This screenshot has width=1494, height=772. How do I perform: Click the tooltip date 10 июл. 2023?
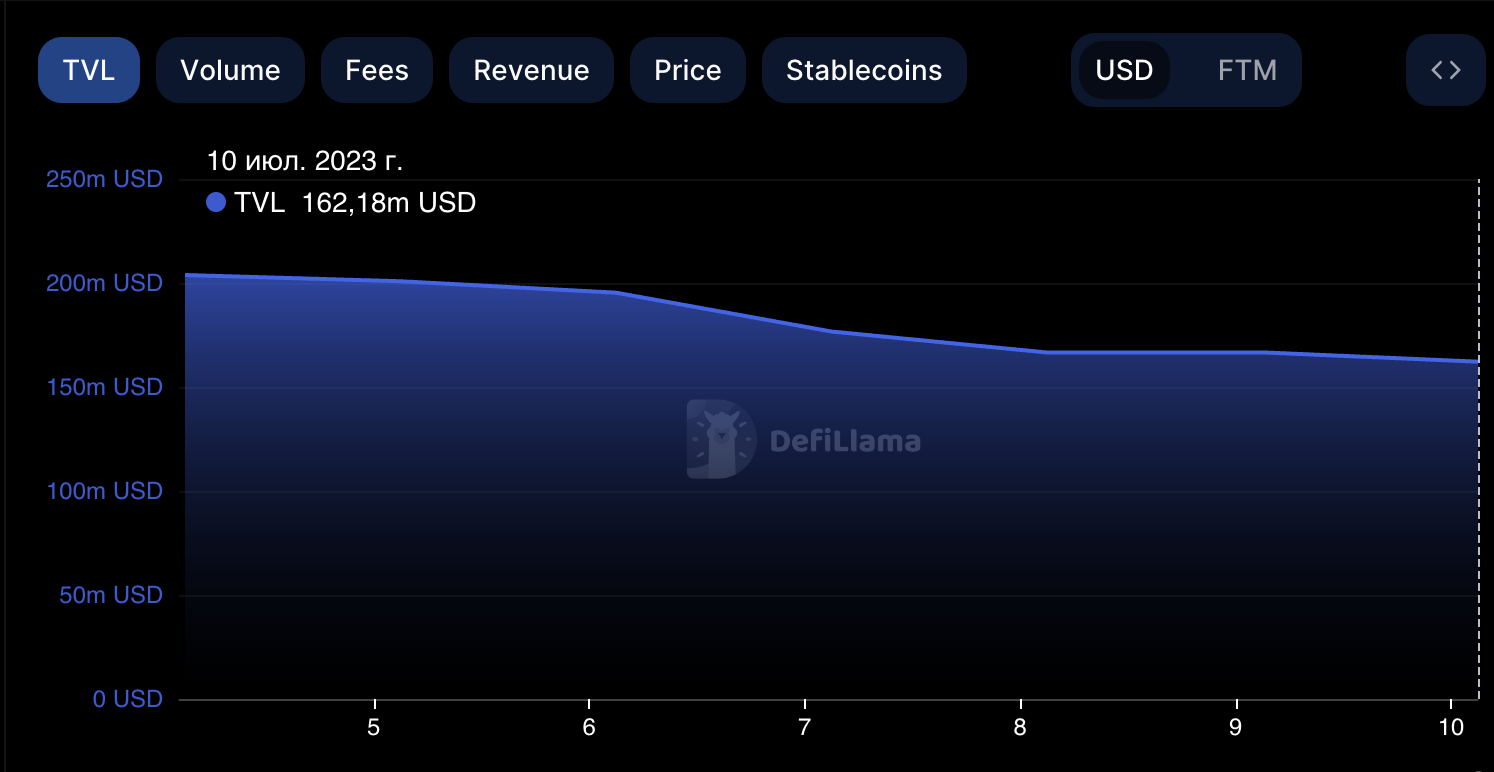coord(304,160)
